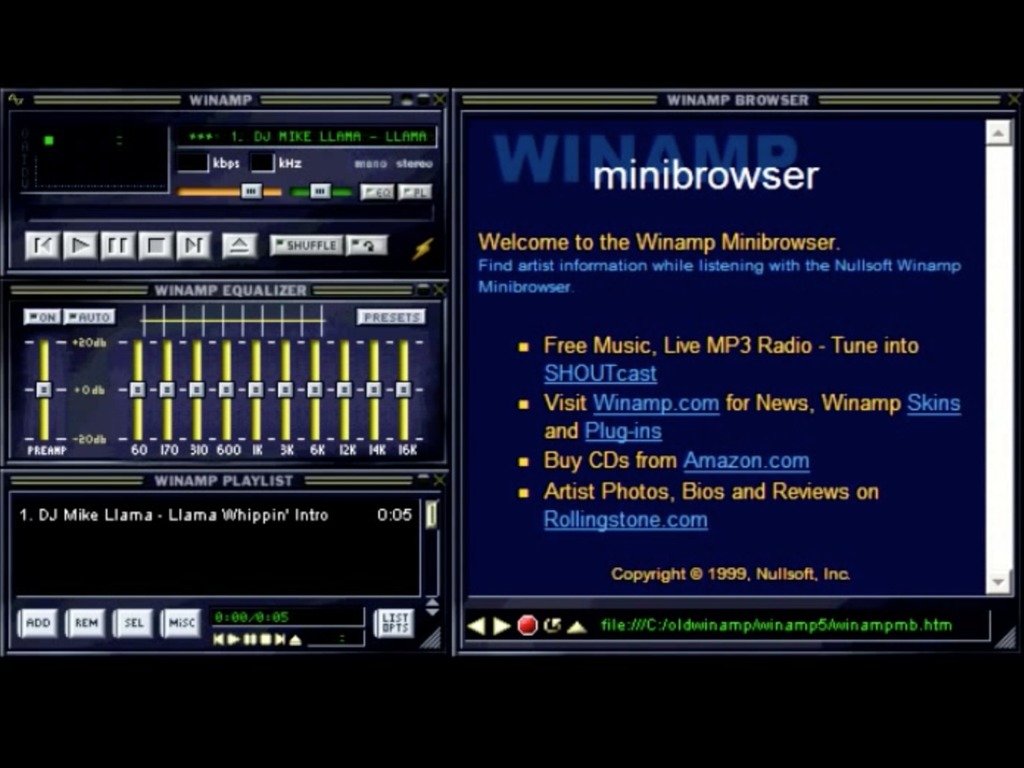Click the red Stop loading button in browser

pyautogui.click(x=527, y=626)
